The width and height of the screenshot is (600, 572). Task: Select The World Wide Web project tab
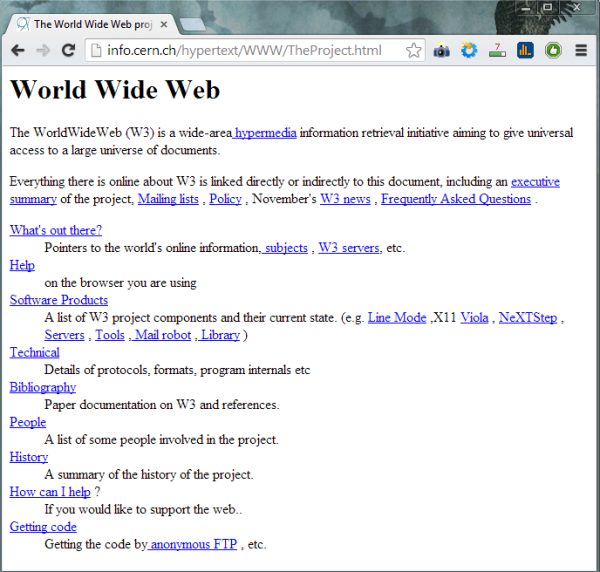pos(92,24)
